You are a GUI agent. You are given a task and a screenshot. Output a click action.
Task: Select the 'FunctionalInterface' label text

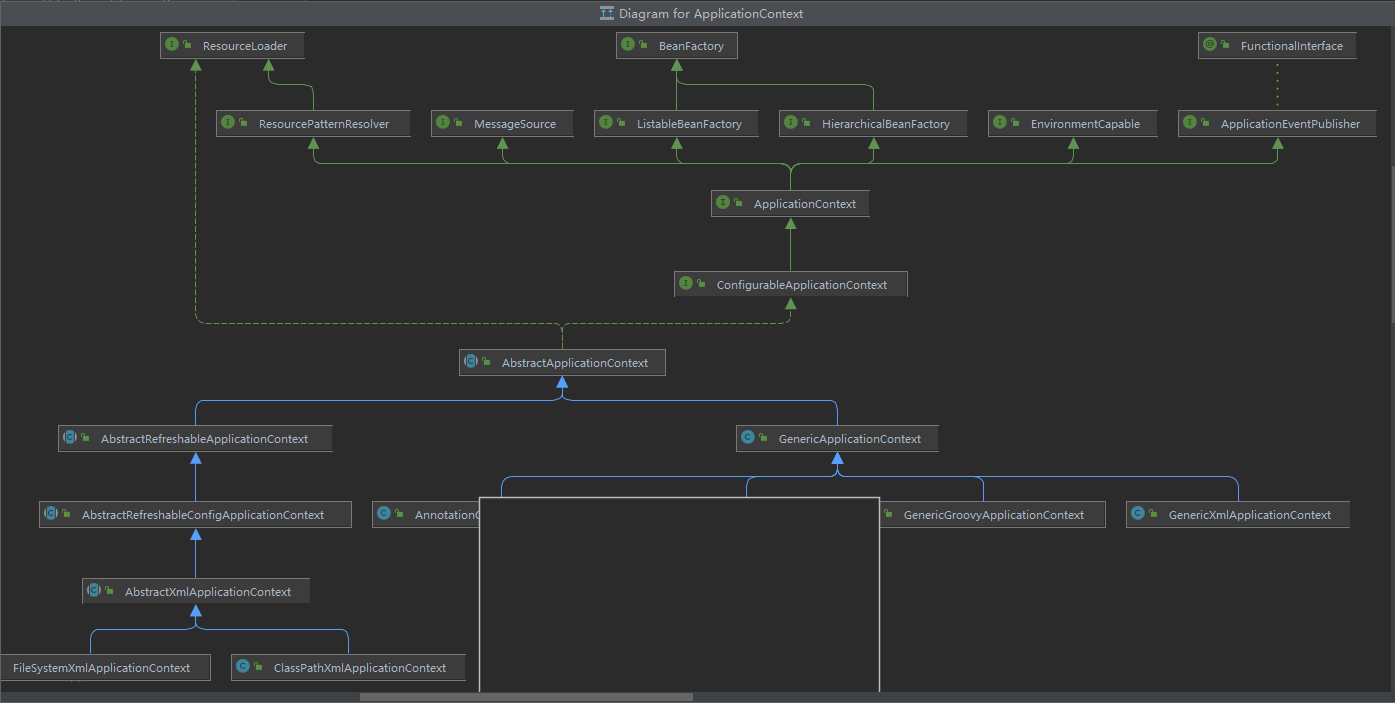[1292, 46]
